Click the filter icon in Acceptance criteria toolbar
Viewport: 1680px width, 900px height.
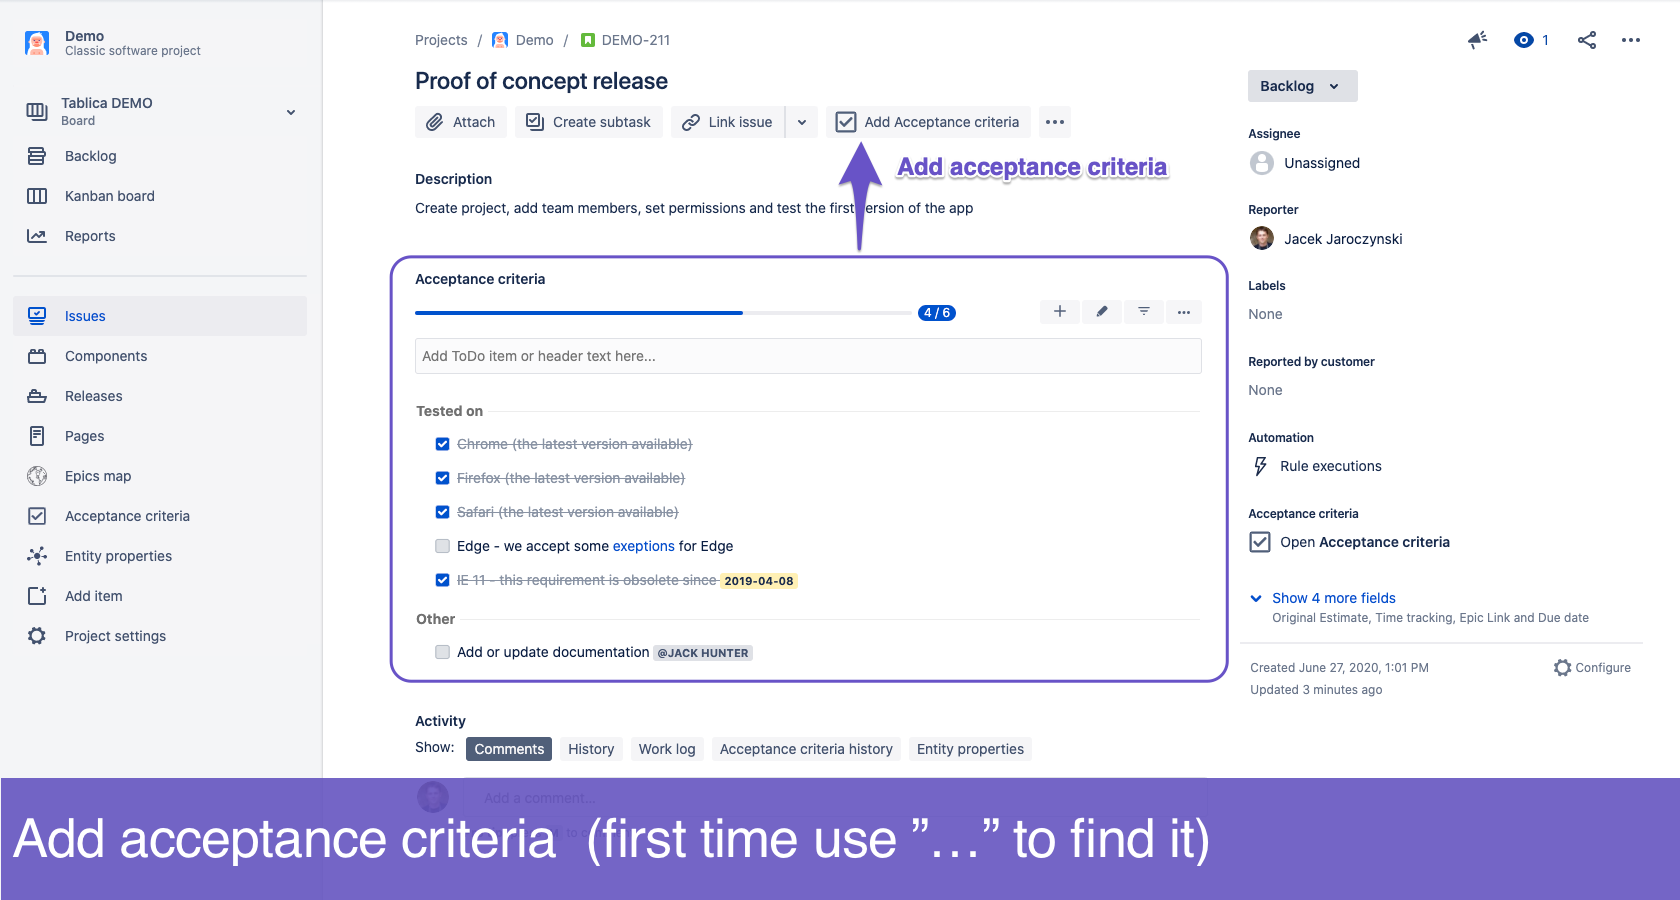pos(1143,312)
